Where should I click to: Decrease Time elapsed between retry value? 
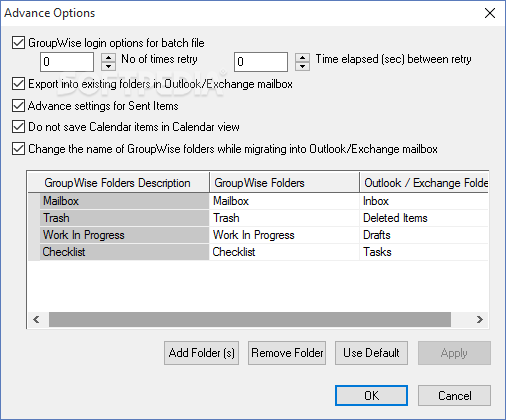click(302, 66)
